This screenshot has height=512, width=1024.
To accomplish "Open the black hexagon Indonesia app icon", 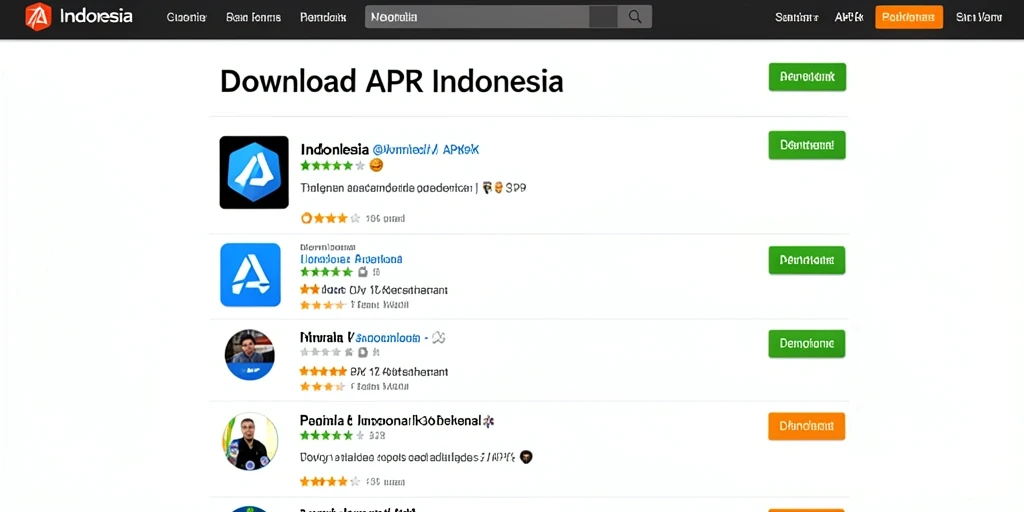I will click(x=254, y=172).
